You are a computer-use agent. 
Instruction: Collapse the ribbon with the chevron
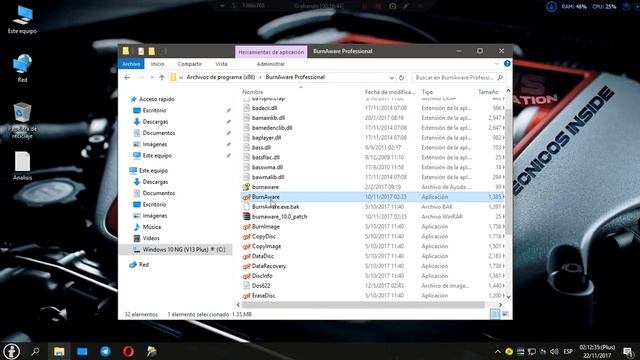(x=497, y=64)
